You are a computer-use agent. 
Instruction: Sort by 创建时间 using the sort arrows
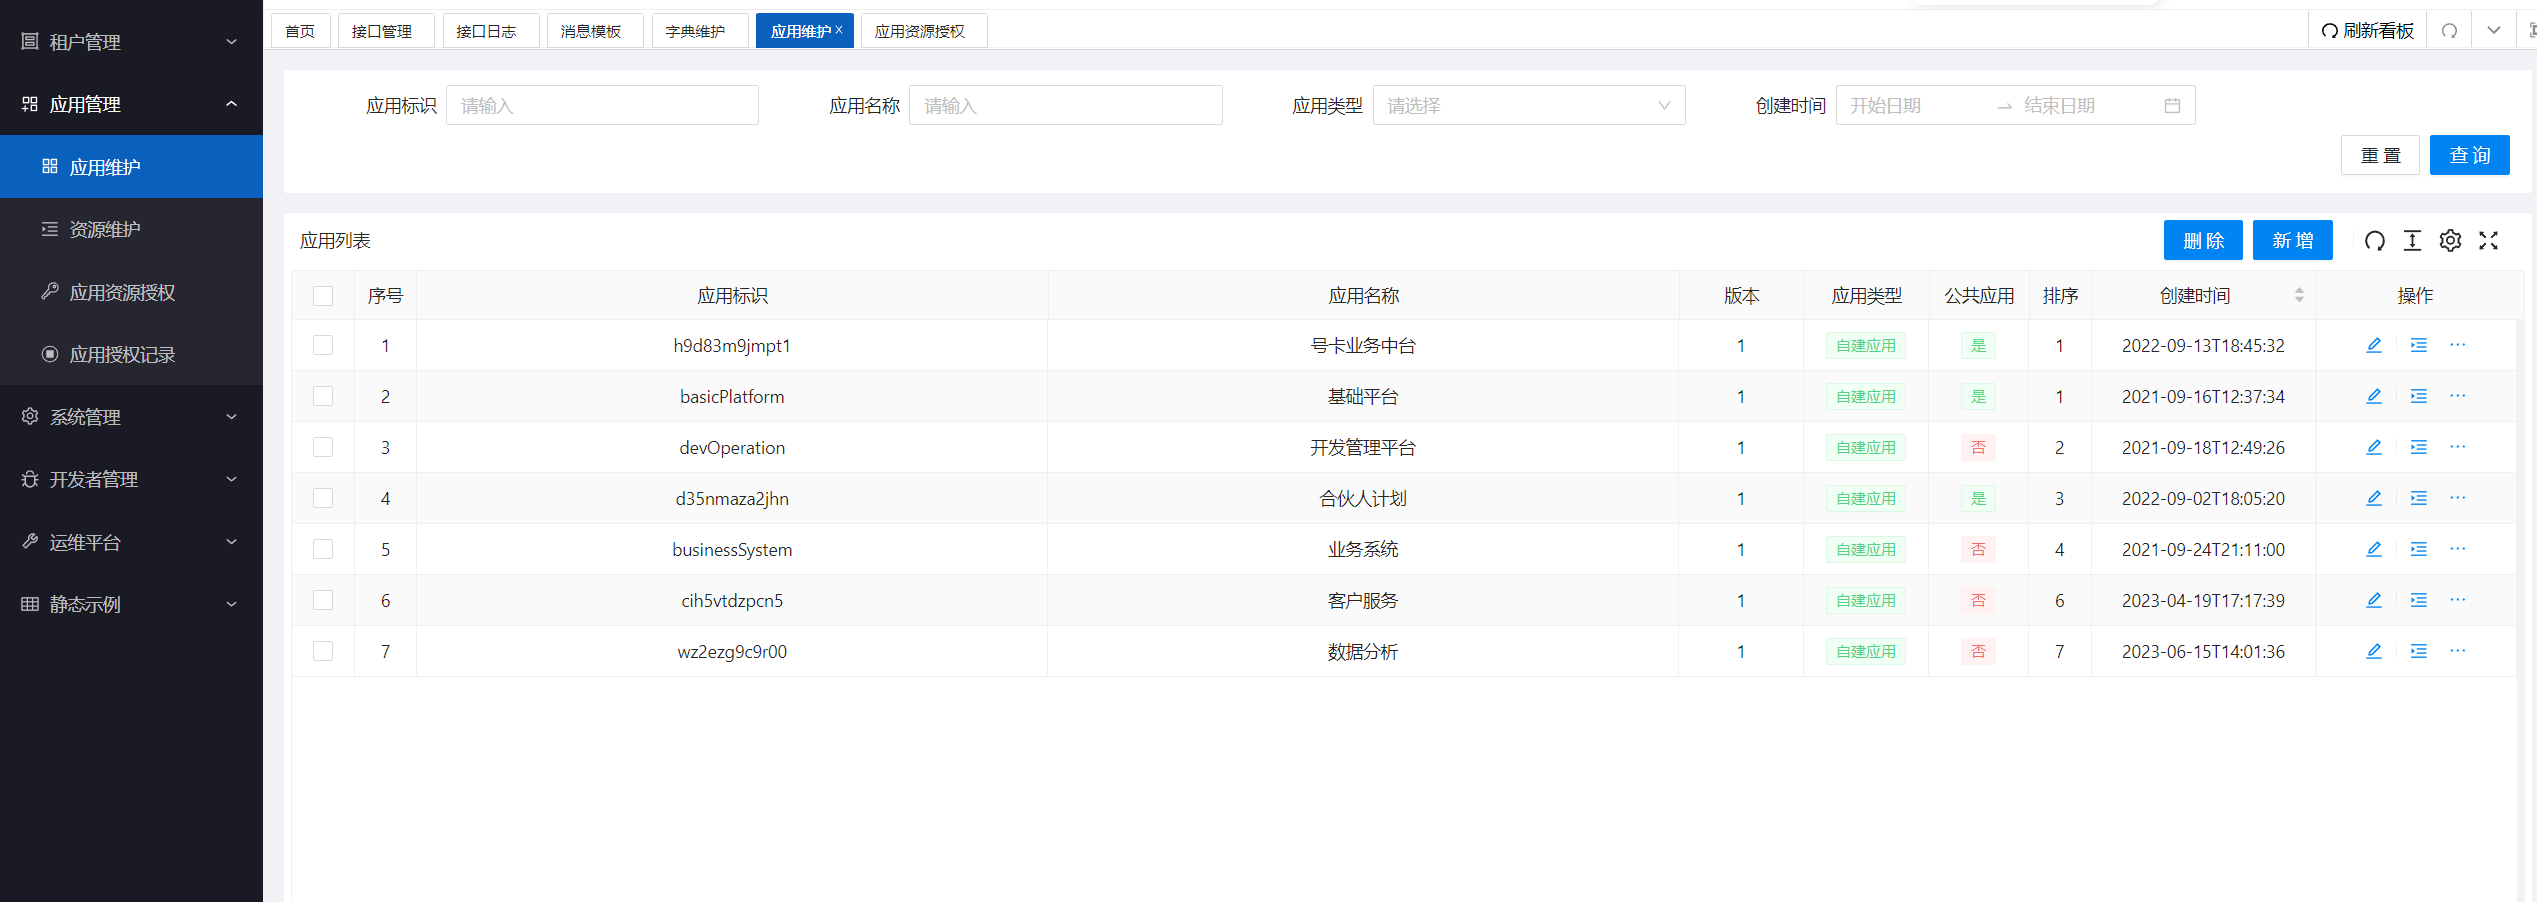[x=2299, y=295]
